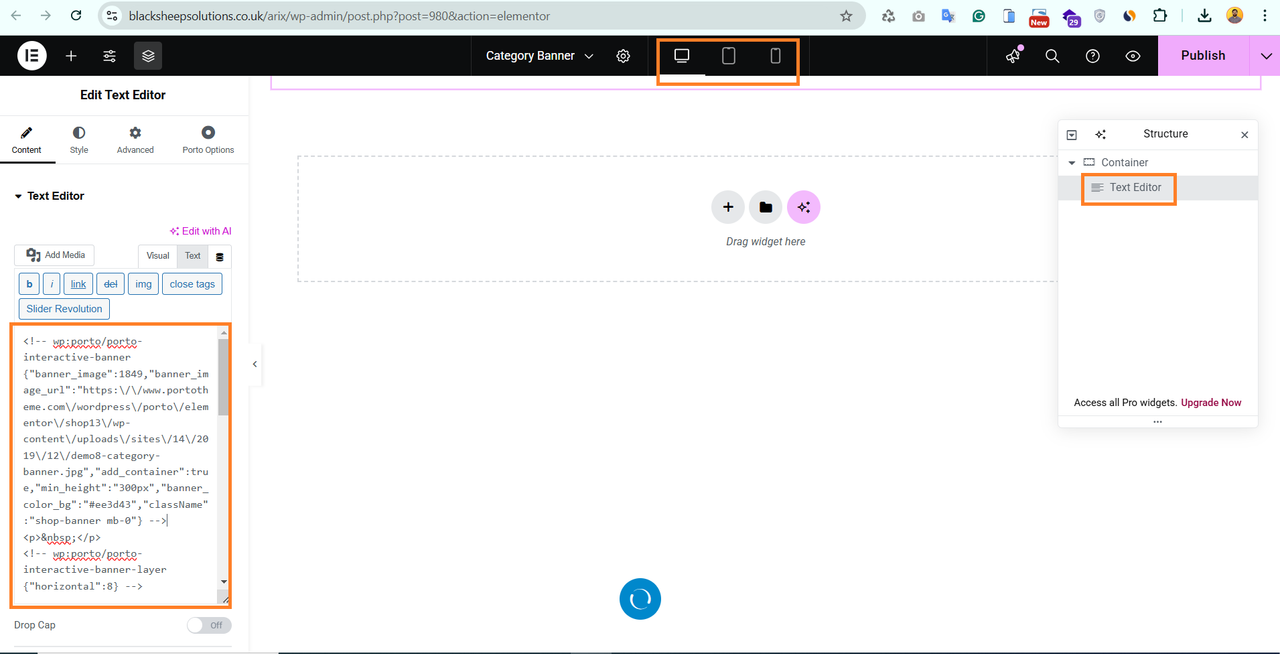Bookmark this page with star icon
The height and width of the screenshot is (654, 1280).
point(846,16)
